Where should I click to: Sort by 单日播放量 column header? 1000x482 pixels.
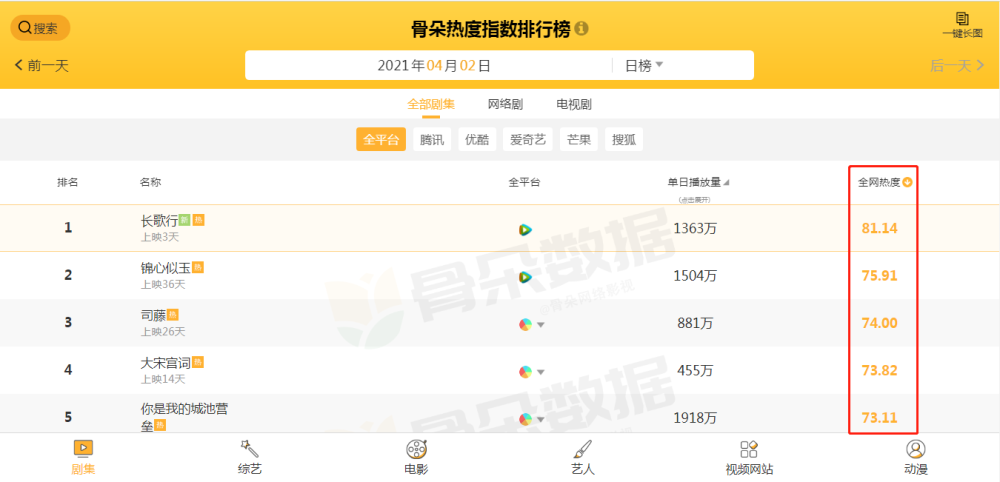coord(698,182)
